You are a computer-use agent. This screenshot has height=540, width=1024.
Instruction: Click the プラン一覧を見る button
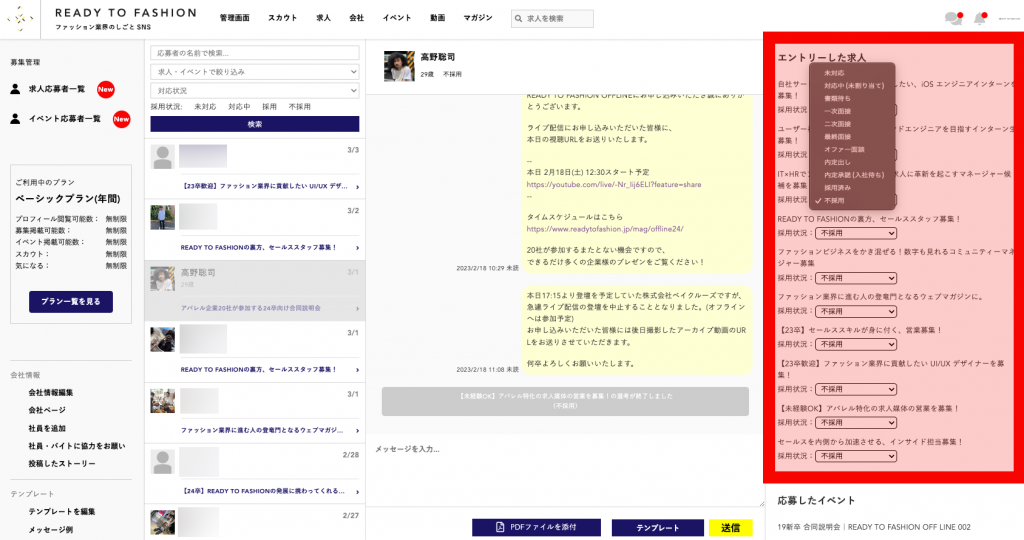(71, 302)
